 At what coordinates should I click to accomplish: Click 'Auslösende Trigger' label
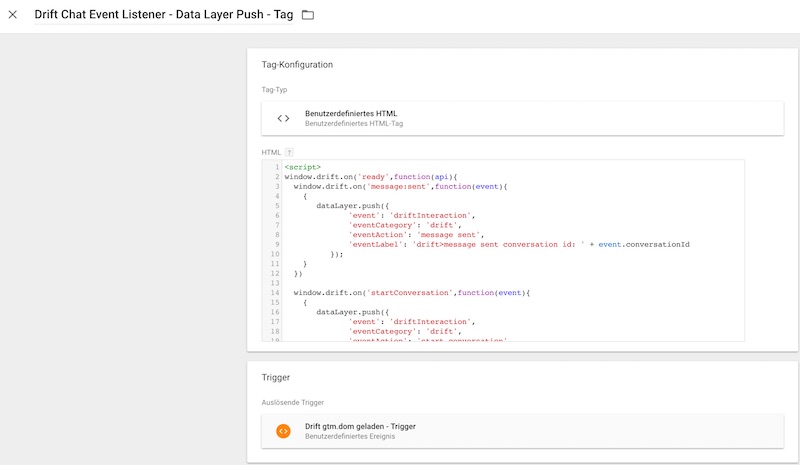[x=292, y=402]
